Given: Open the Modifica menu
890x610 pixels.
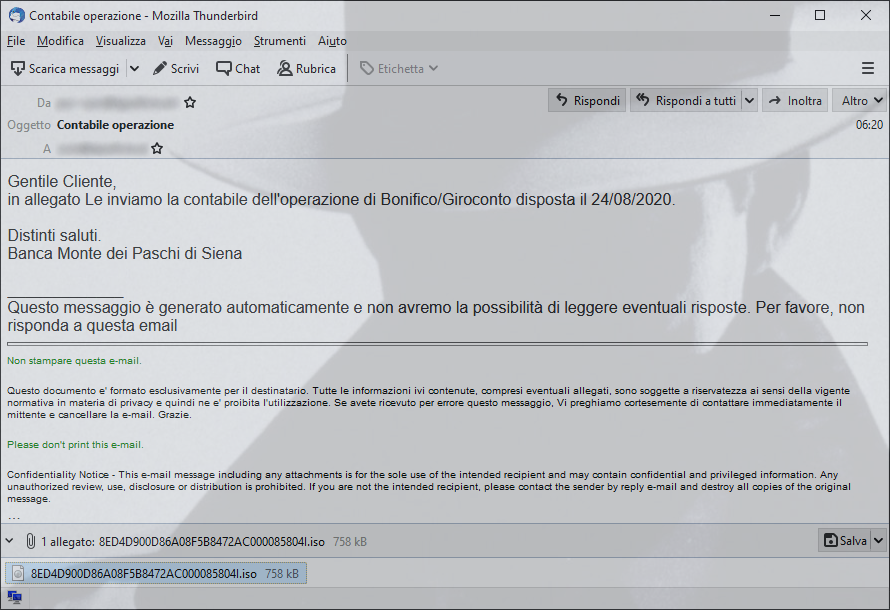Looking at the screenshot, I should point(60,41).
